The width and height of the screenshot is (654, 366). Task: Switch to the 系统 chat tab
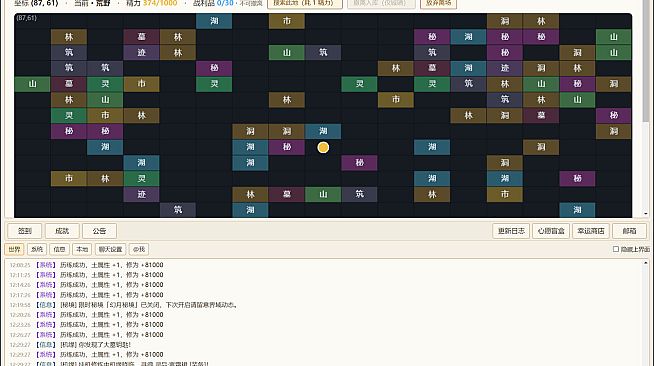37,249
